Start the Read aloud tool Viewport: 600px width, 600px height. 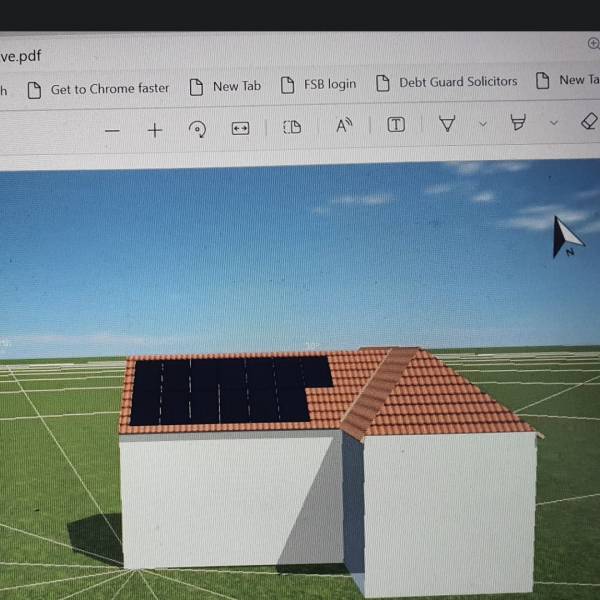(x=344, y=126)
